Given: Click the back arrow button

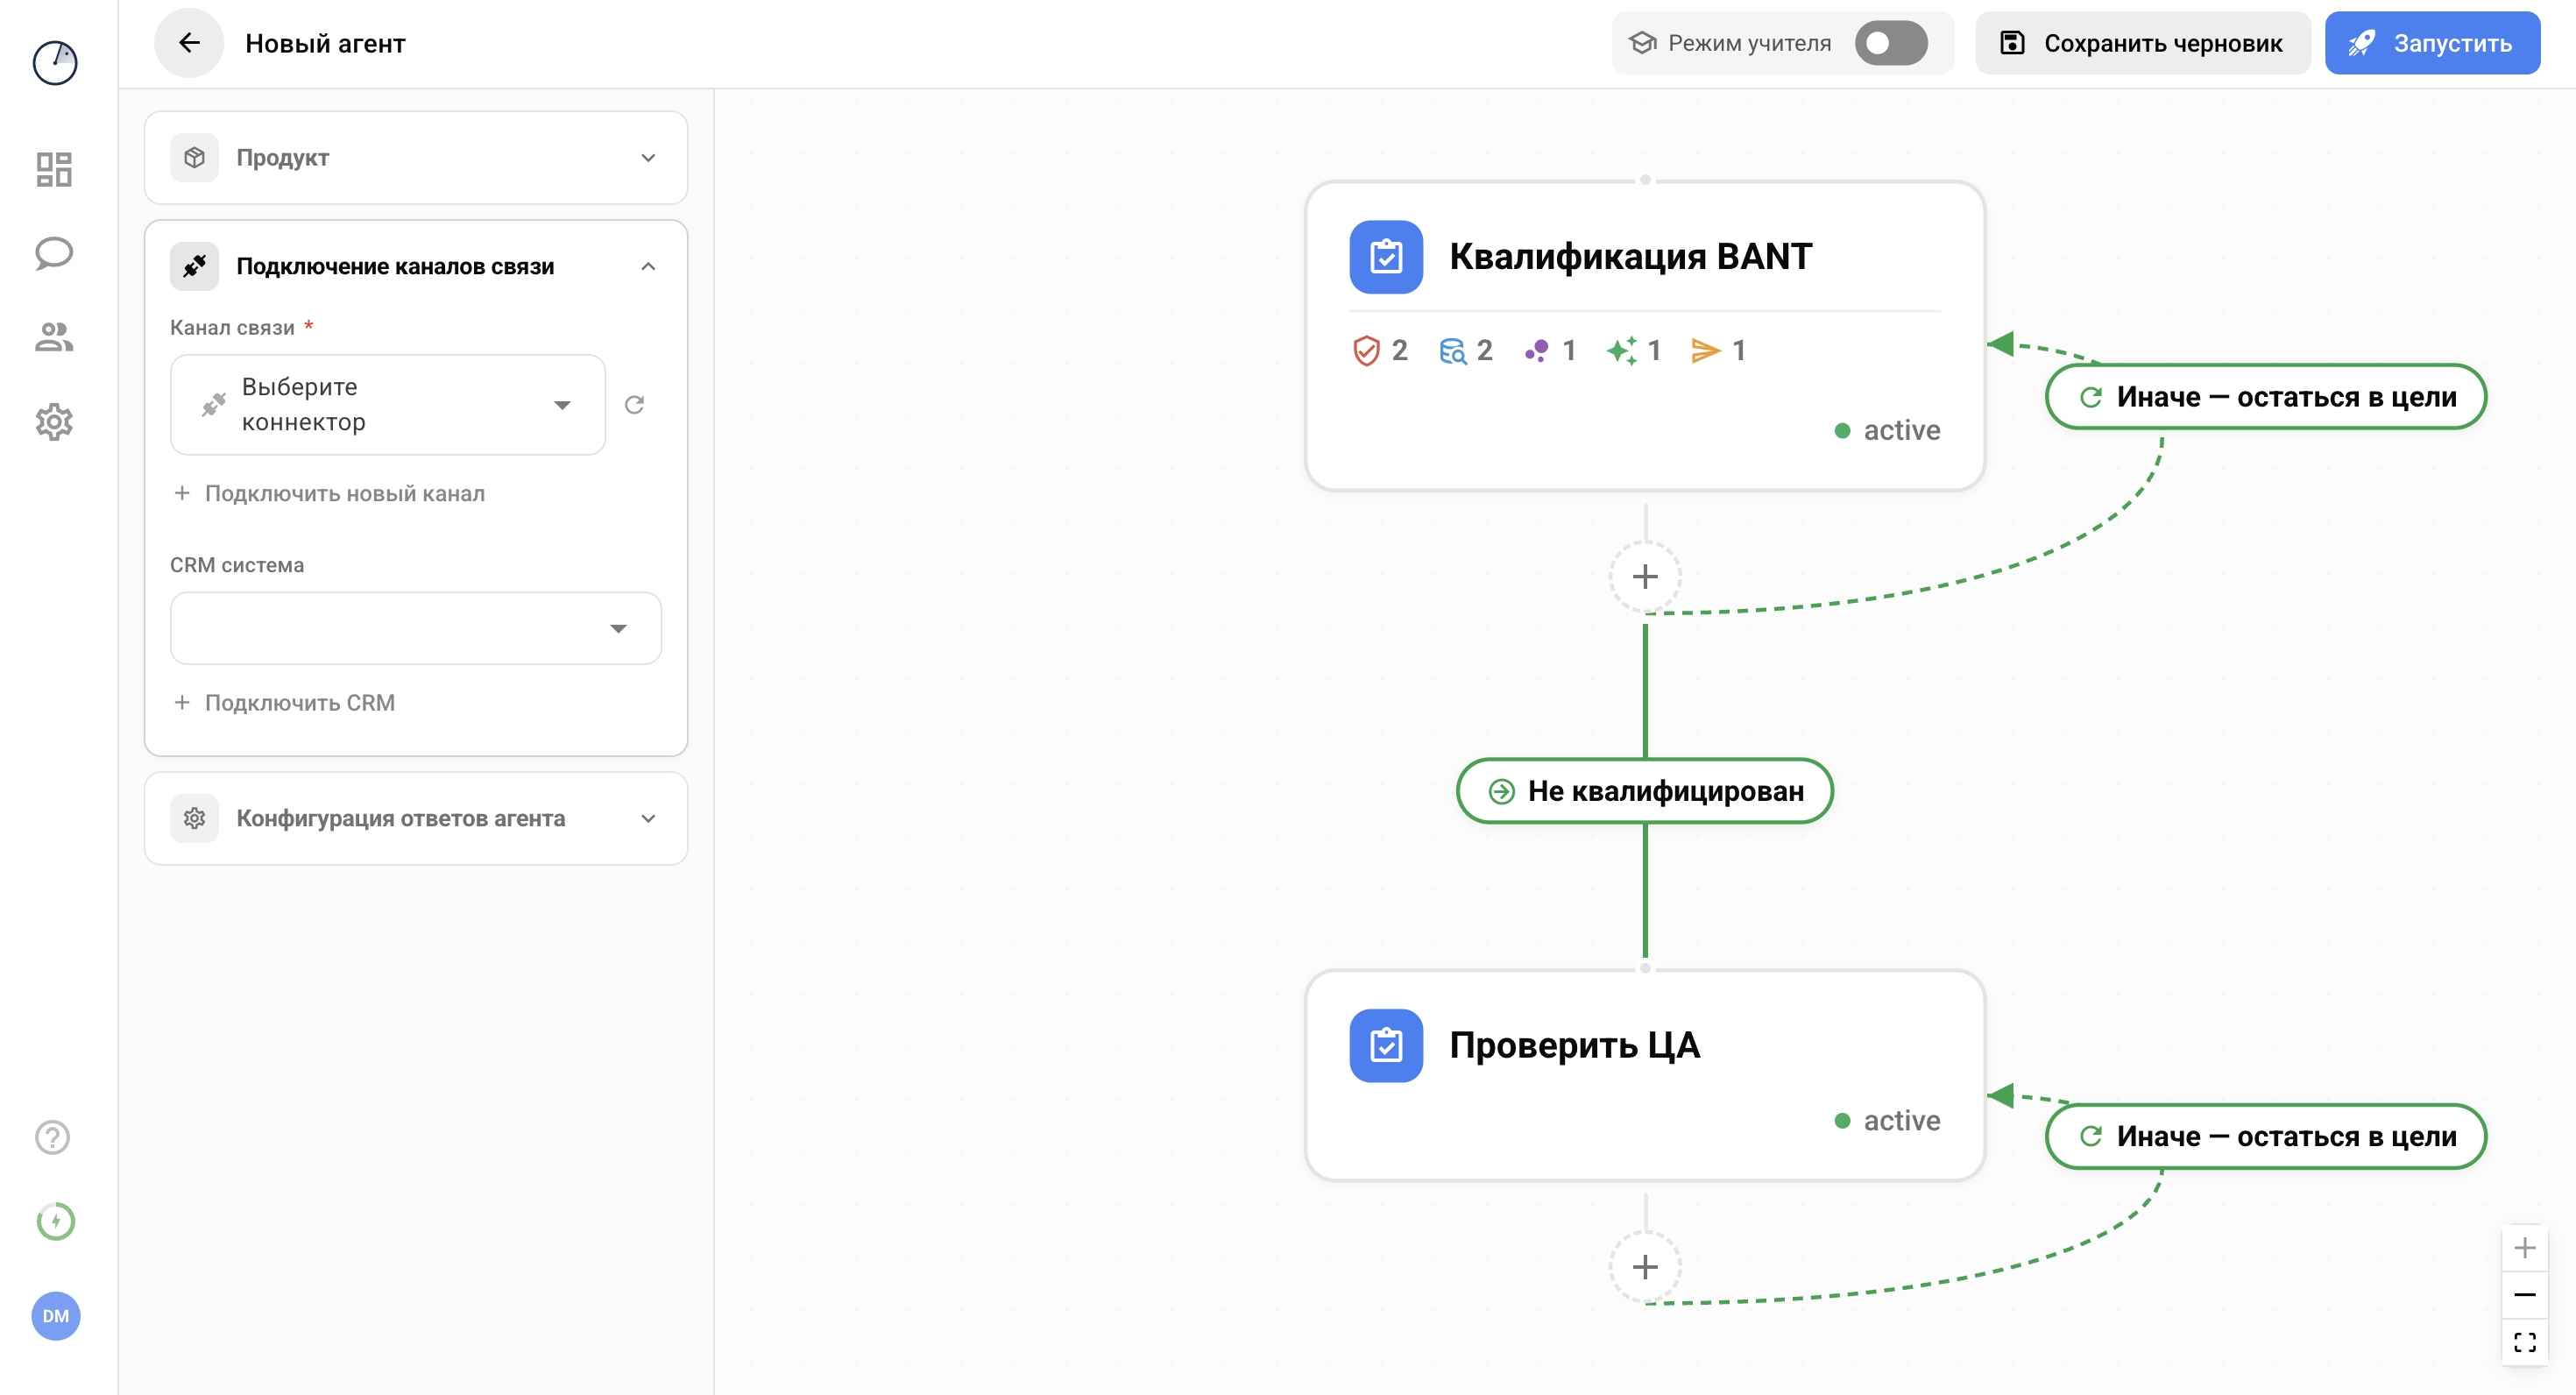Looking at the screenshot, I should click(189, 43).
